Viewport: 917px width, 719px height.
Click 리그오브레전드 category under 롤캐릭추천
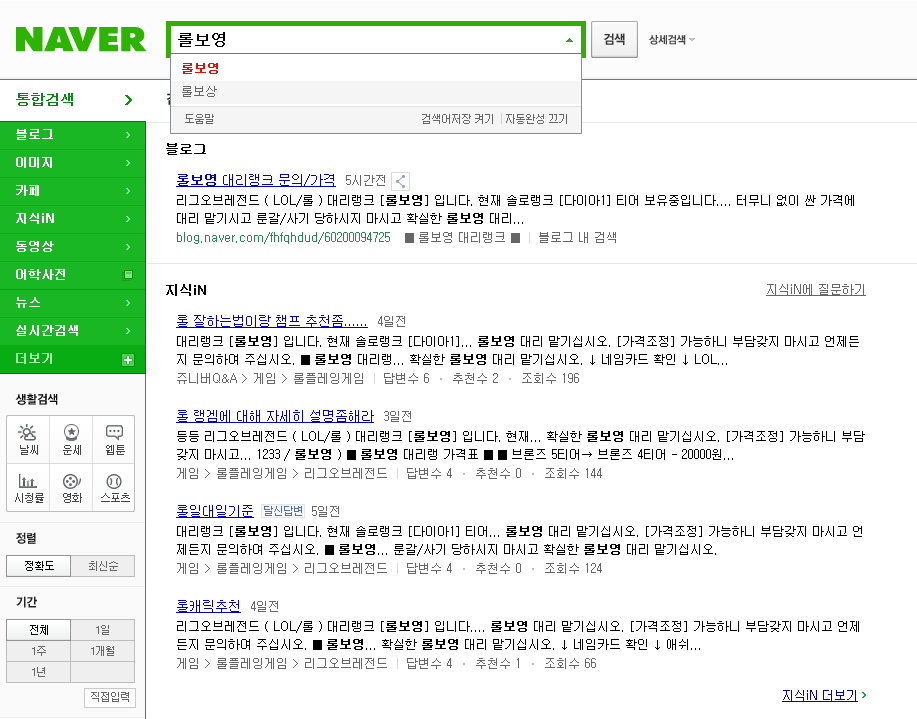click(x=345, y=663)
